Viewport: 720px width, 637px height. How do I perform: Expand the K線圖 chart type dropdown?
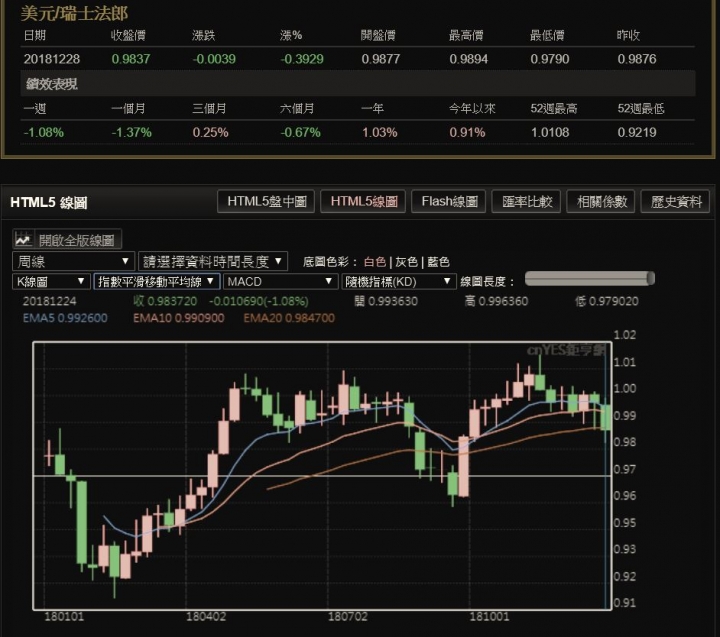point(51,281)
